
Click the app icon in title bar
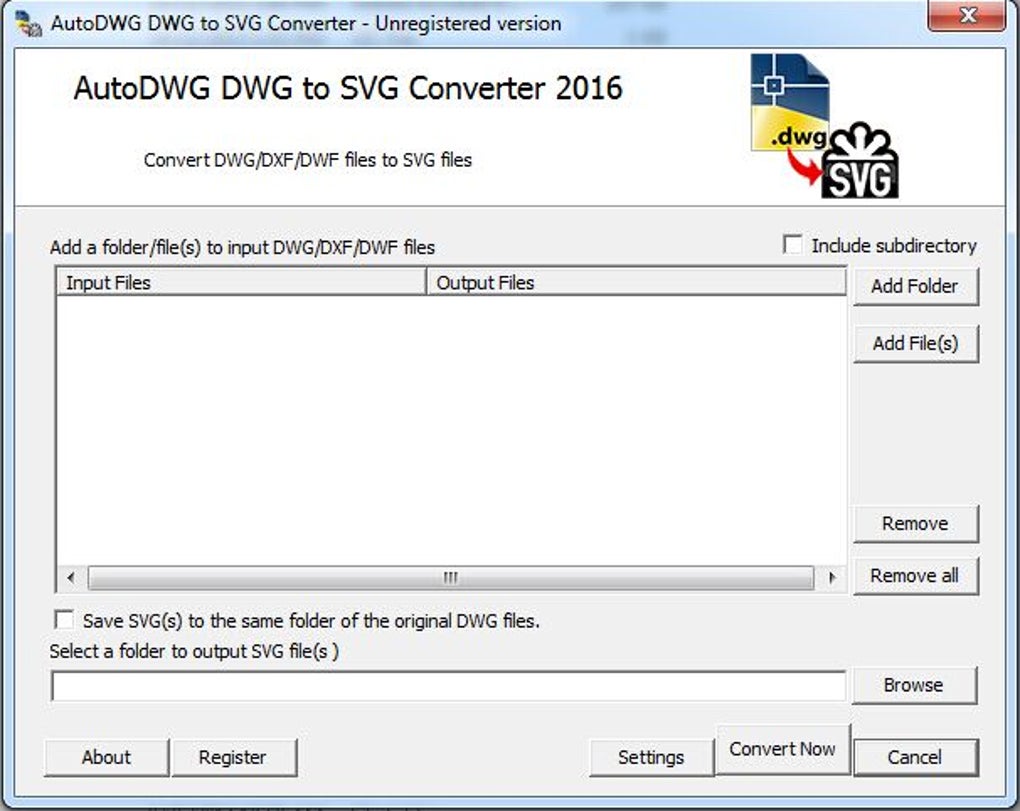(29, 24)
